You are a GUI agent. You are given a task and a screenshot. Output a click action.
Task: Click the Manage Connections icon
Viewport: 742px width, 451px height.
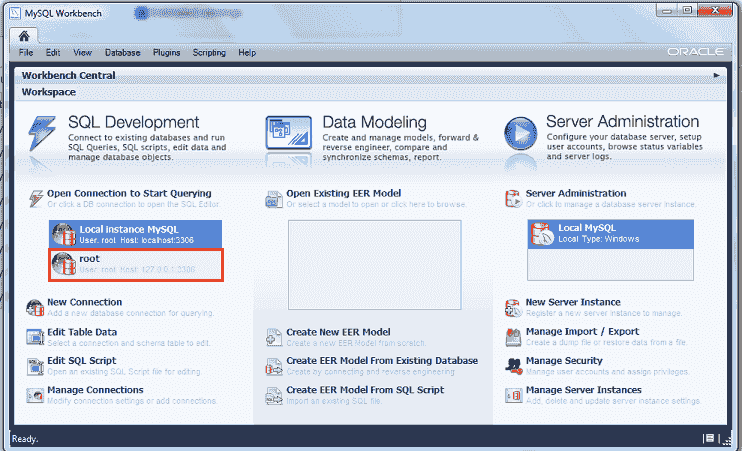[x=35, y=395]
